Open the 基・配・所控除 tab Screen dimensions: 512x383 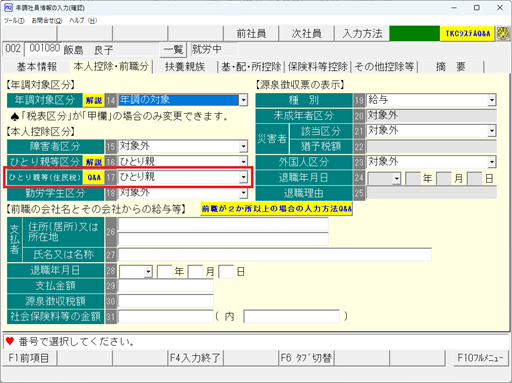(x=251, y=67)
